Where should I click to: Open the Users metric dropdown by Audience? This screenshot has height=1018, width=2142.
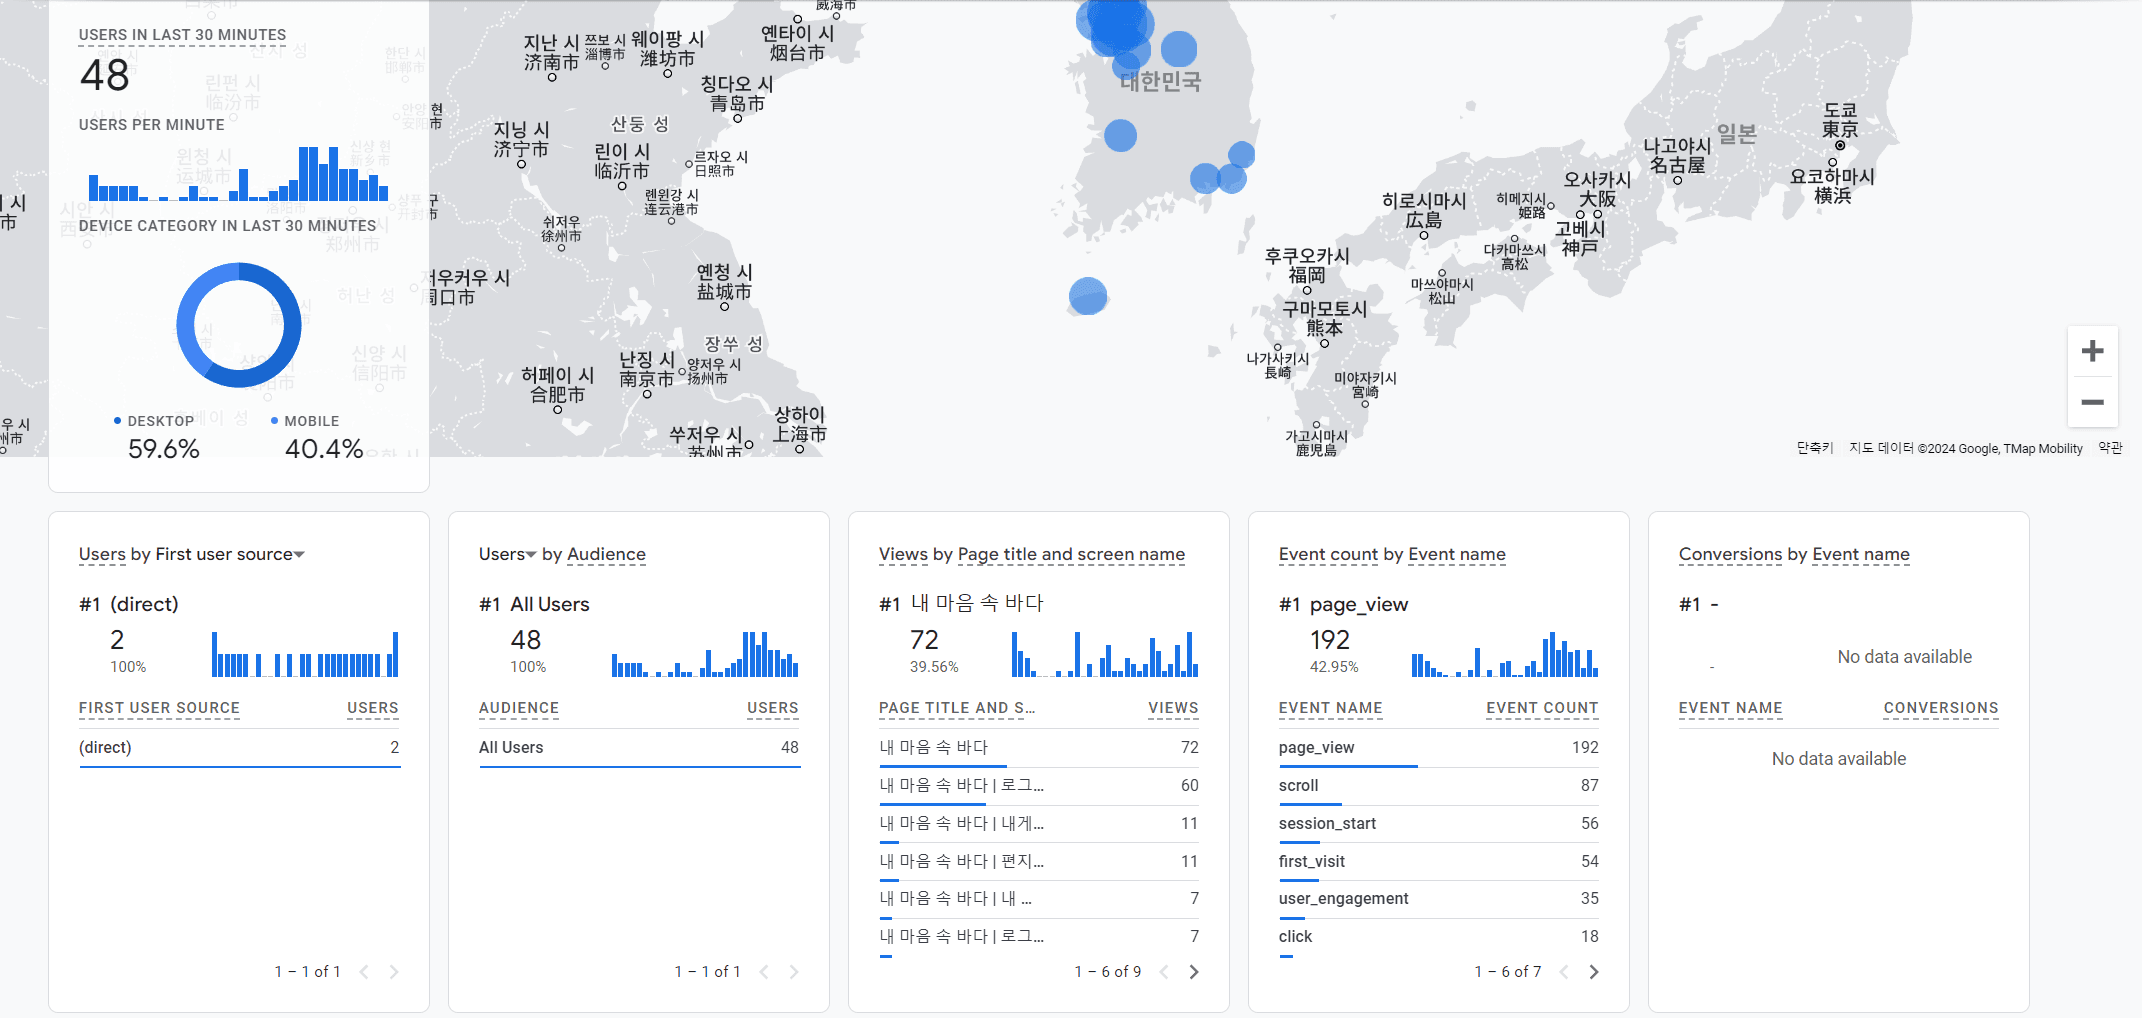tap(531, 555)
